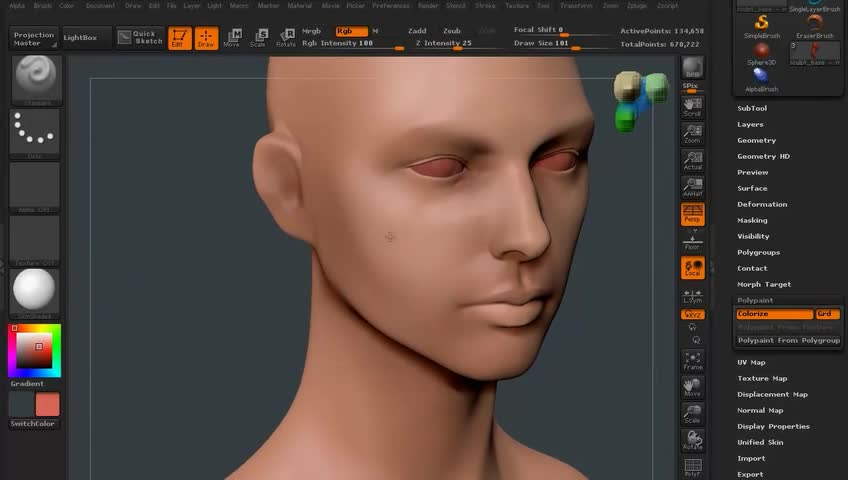The height and width of the screenshot is (480, 848).
Task: Toggle the Colorize option in Polypaint
Action: [775, 314]
